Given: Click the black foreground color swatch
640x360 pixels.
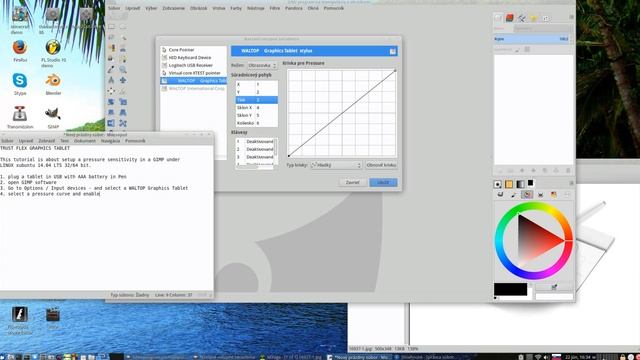Looking at the screenshot, I should tap(510, 289).
